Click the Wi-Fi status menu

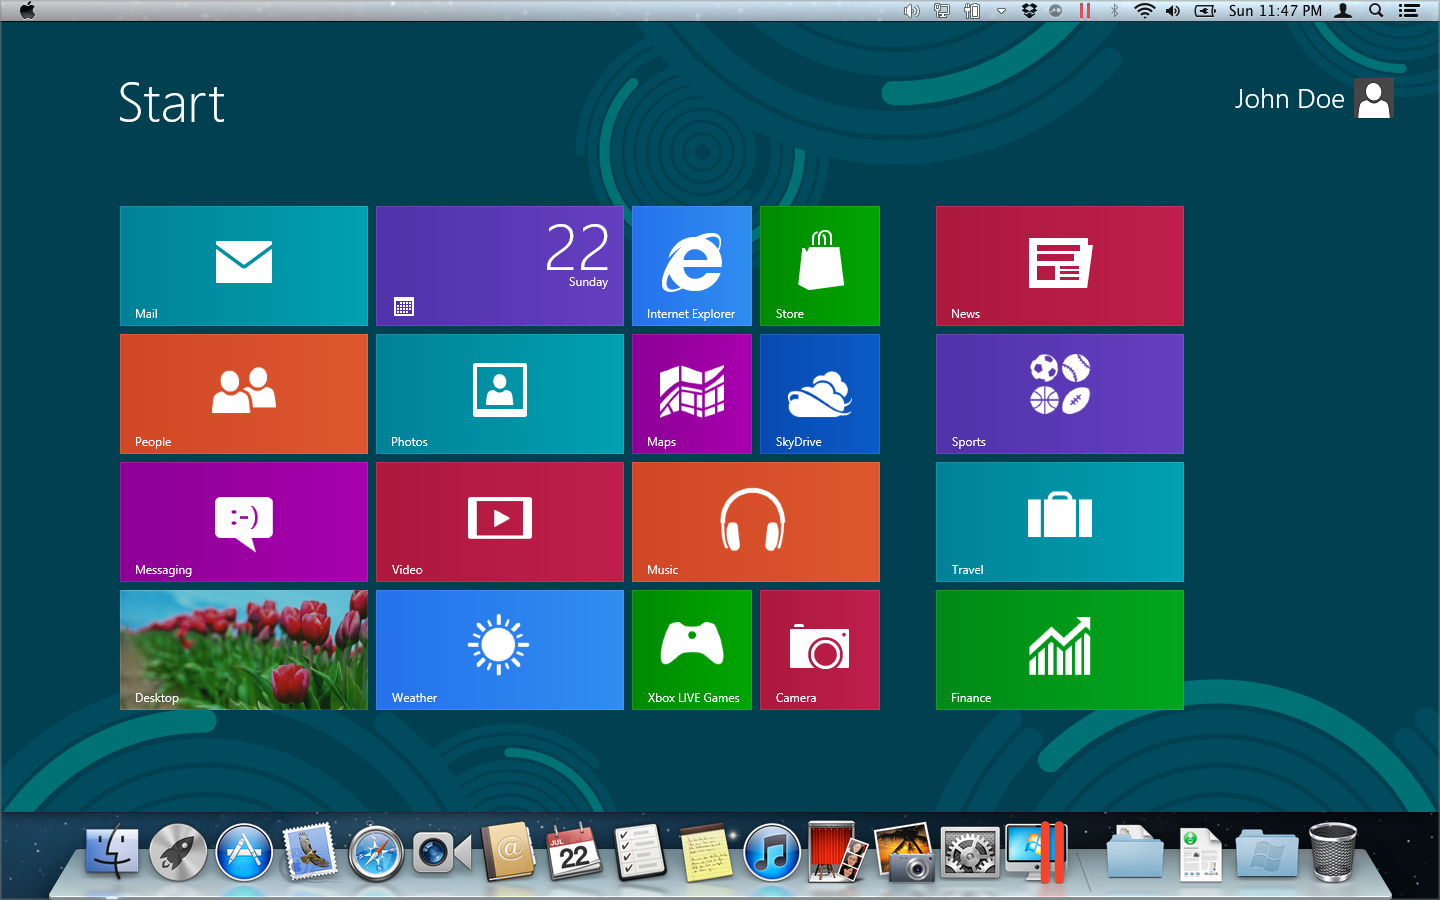pos(1145,11)
